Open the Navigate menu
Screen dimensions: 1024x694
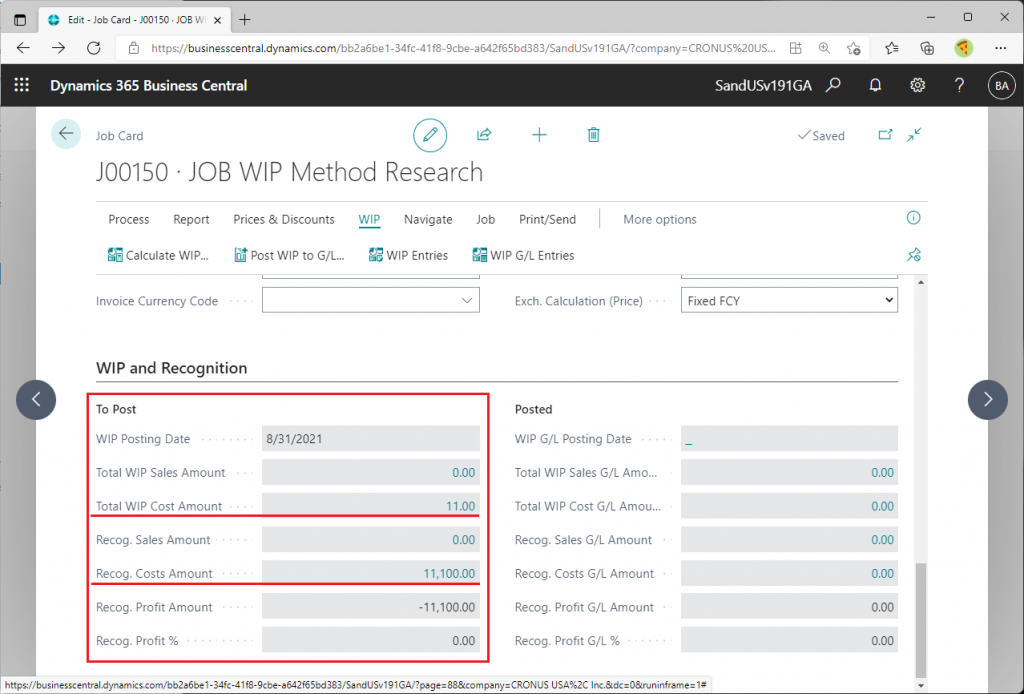pos(428,219)
